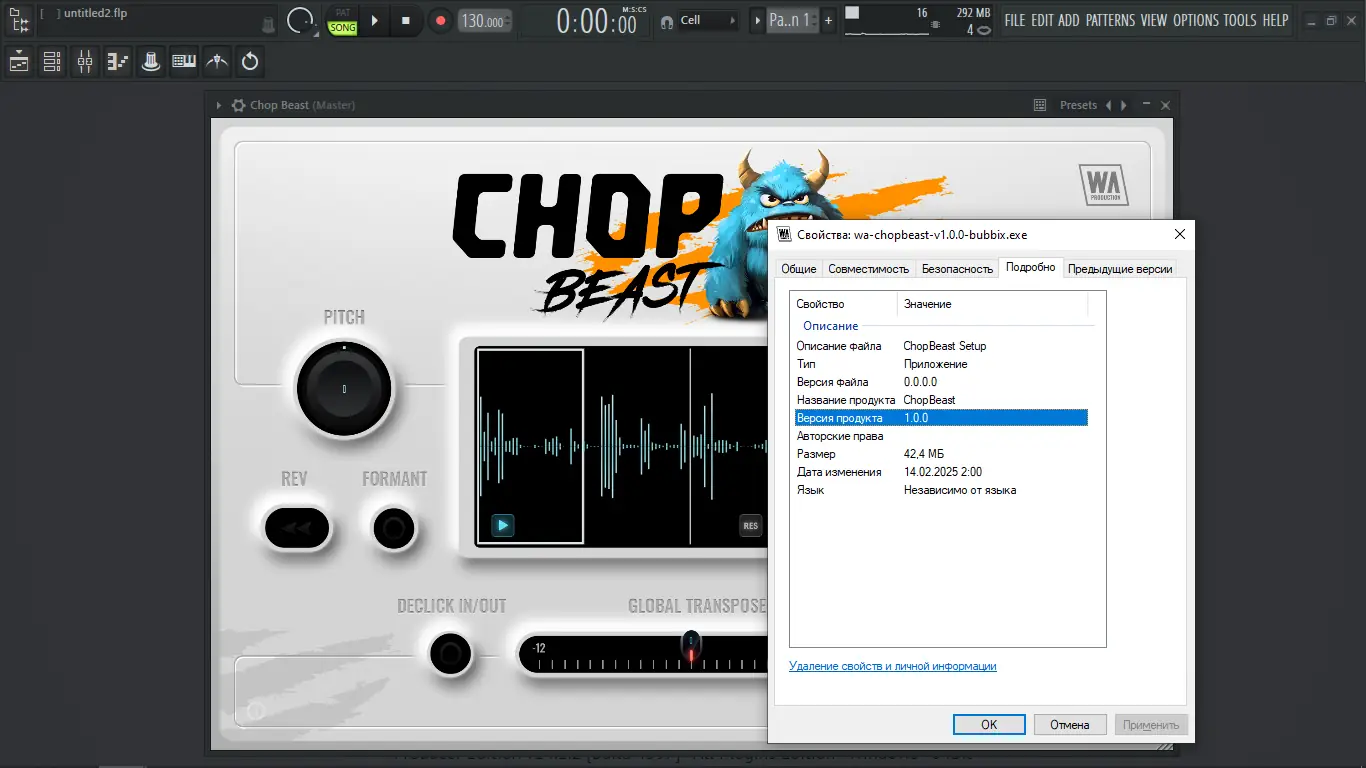Open Chop Beast plugin gear settings

238,105
